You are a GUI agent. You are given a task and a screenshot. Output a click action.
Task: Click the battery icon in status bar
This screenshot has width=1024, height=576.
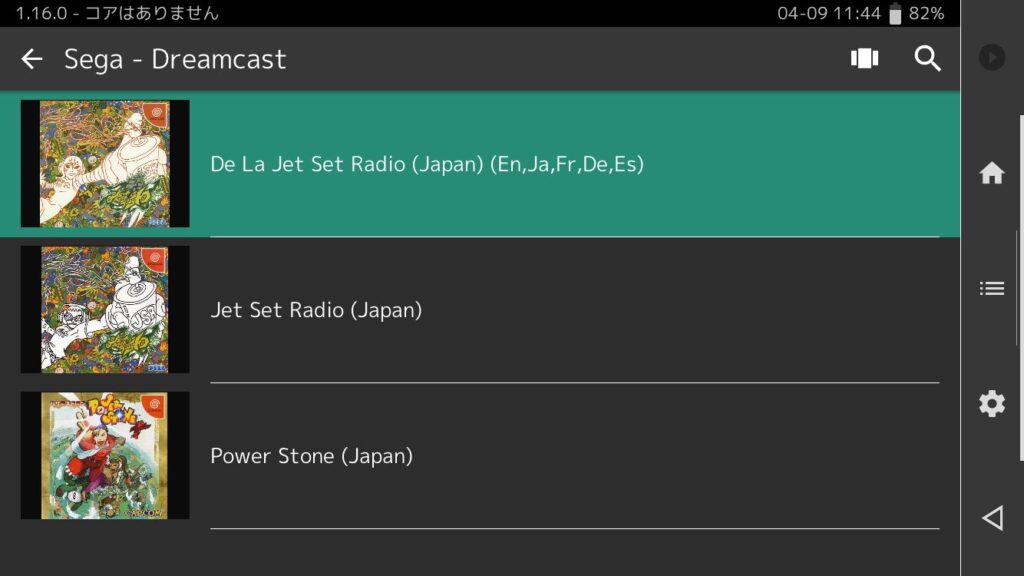(895, 13)
